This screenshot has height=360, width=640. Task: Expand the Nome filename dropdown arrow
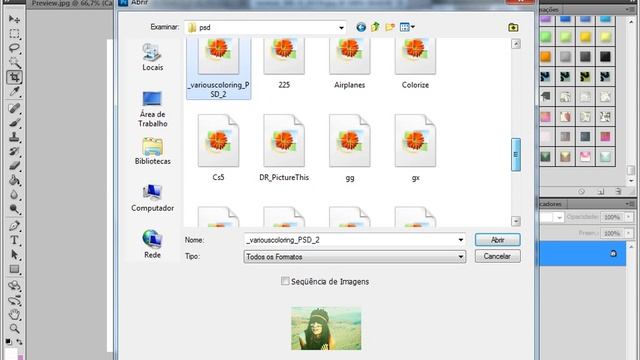coord(461,240)
